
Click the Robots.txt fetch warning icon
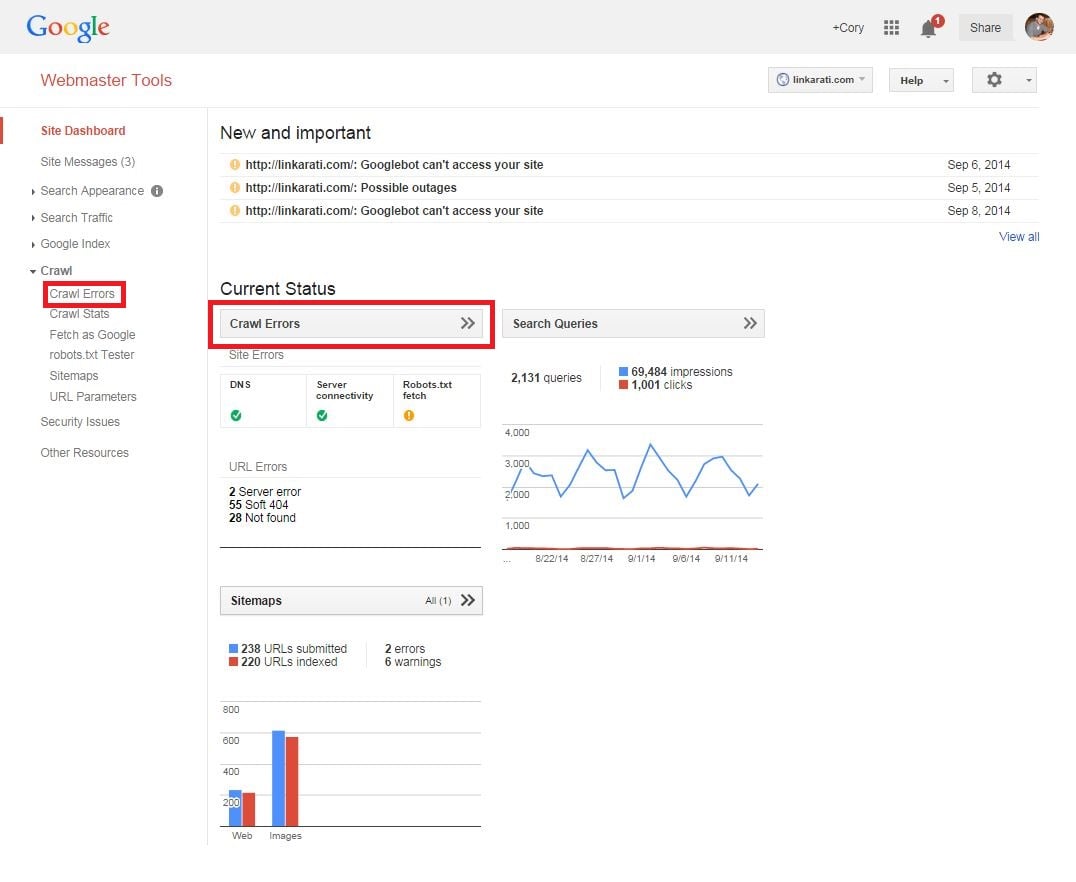(x=408, y=415)
